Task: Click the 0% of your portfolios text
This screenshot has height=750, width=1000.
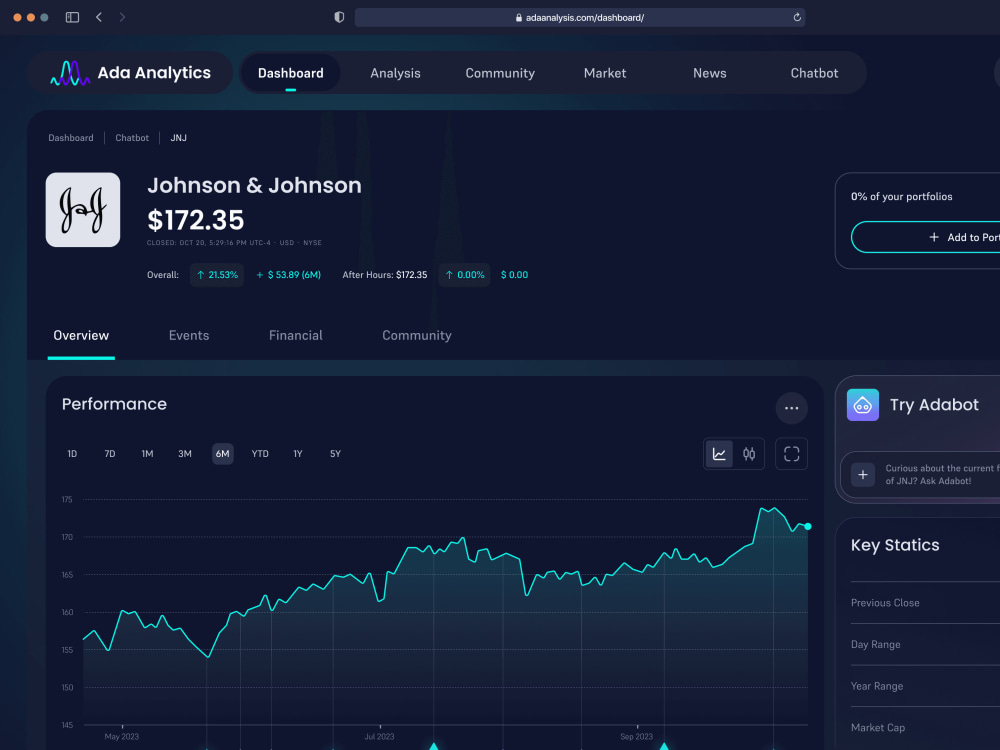Action: tap(902, 196)
